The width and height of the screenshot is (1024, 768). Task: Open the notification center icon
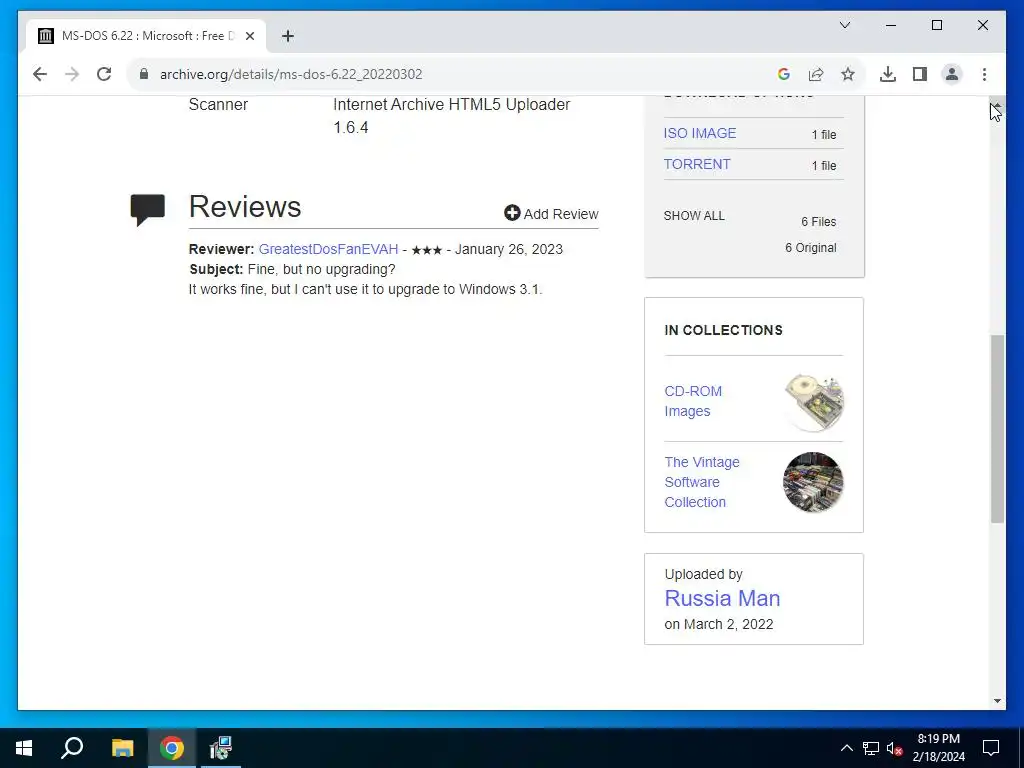[x=991, y=748]
